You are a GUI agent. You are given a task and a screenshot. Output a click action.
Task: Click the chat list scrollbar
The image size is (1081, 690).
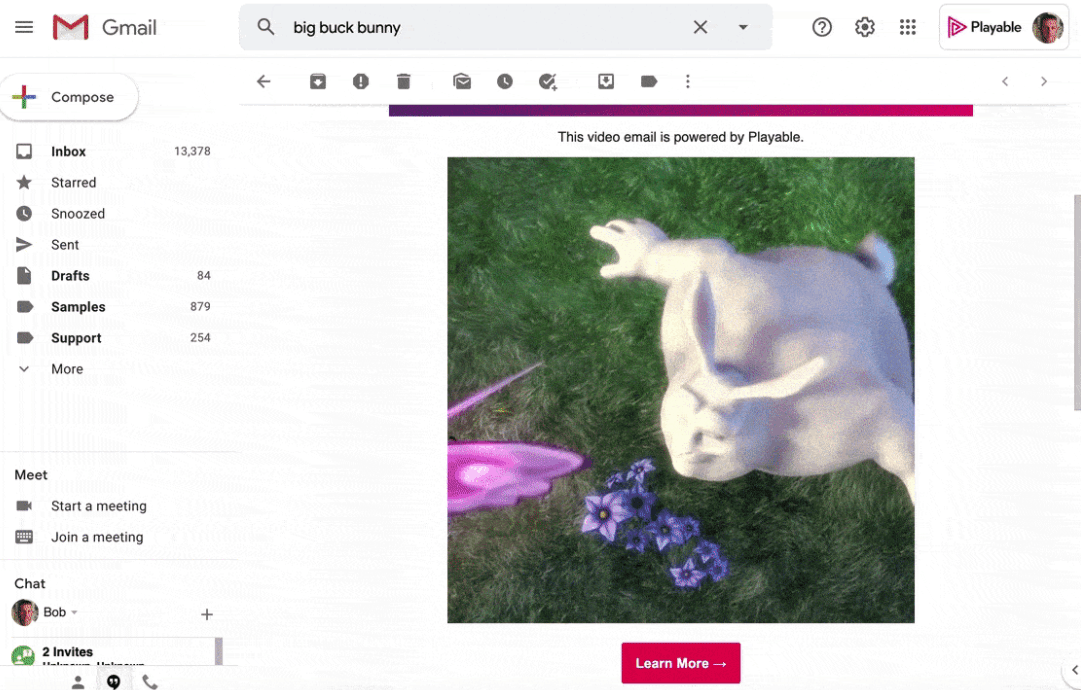point(219,651)
